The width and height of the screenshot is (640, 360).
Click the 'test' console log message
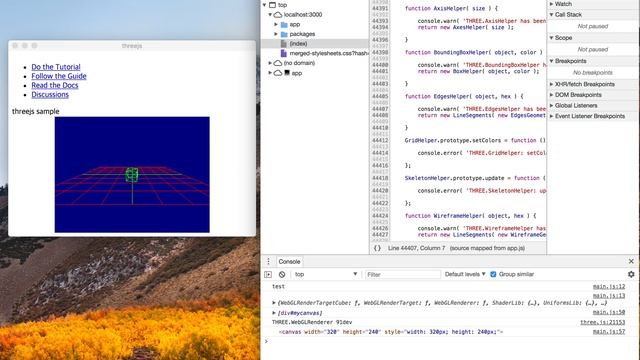click(x=278, y=287)
